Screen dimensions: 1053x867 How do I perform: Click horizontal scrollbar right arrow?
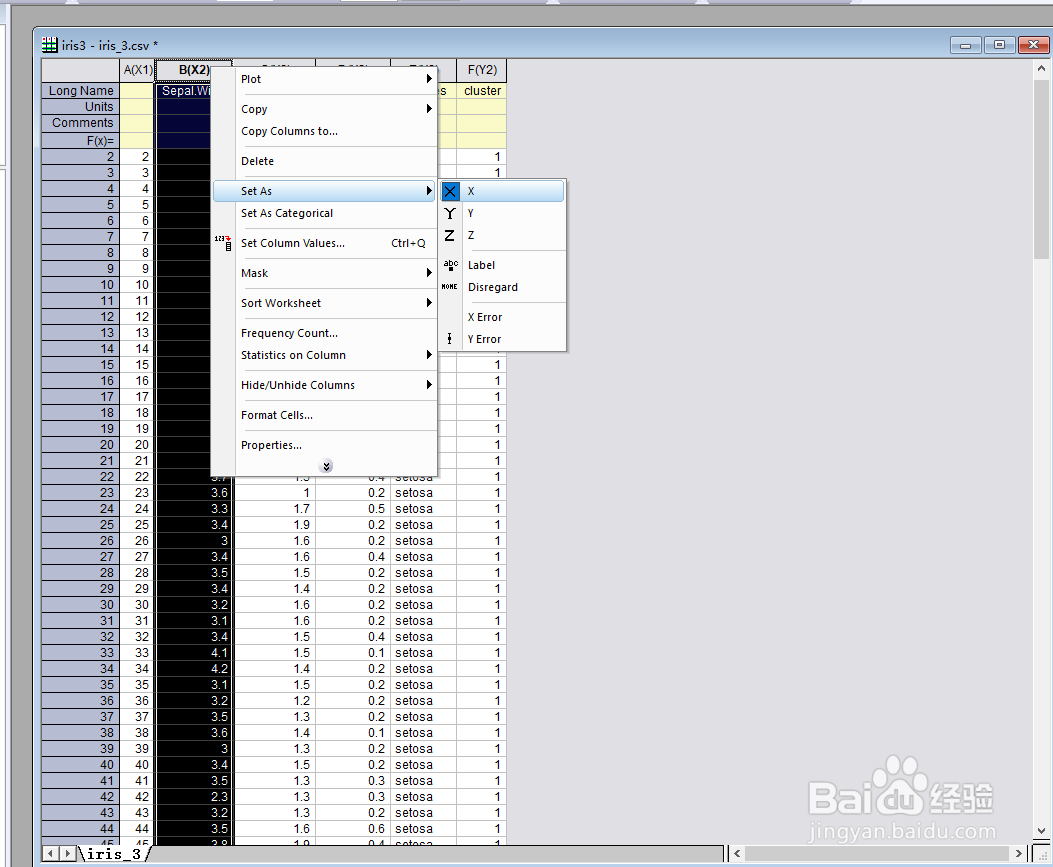1019,854
